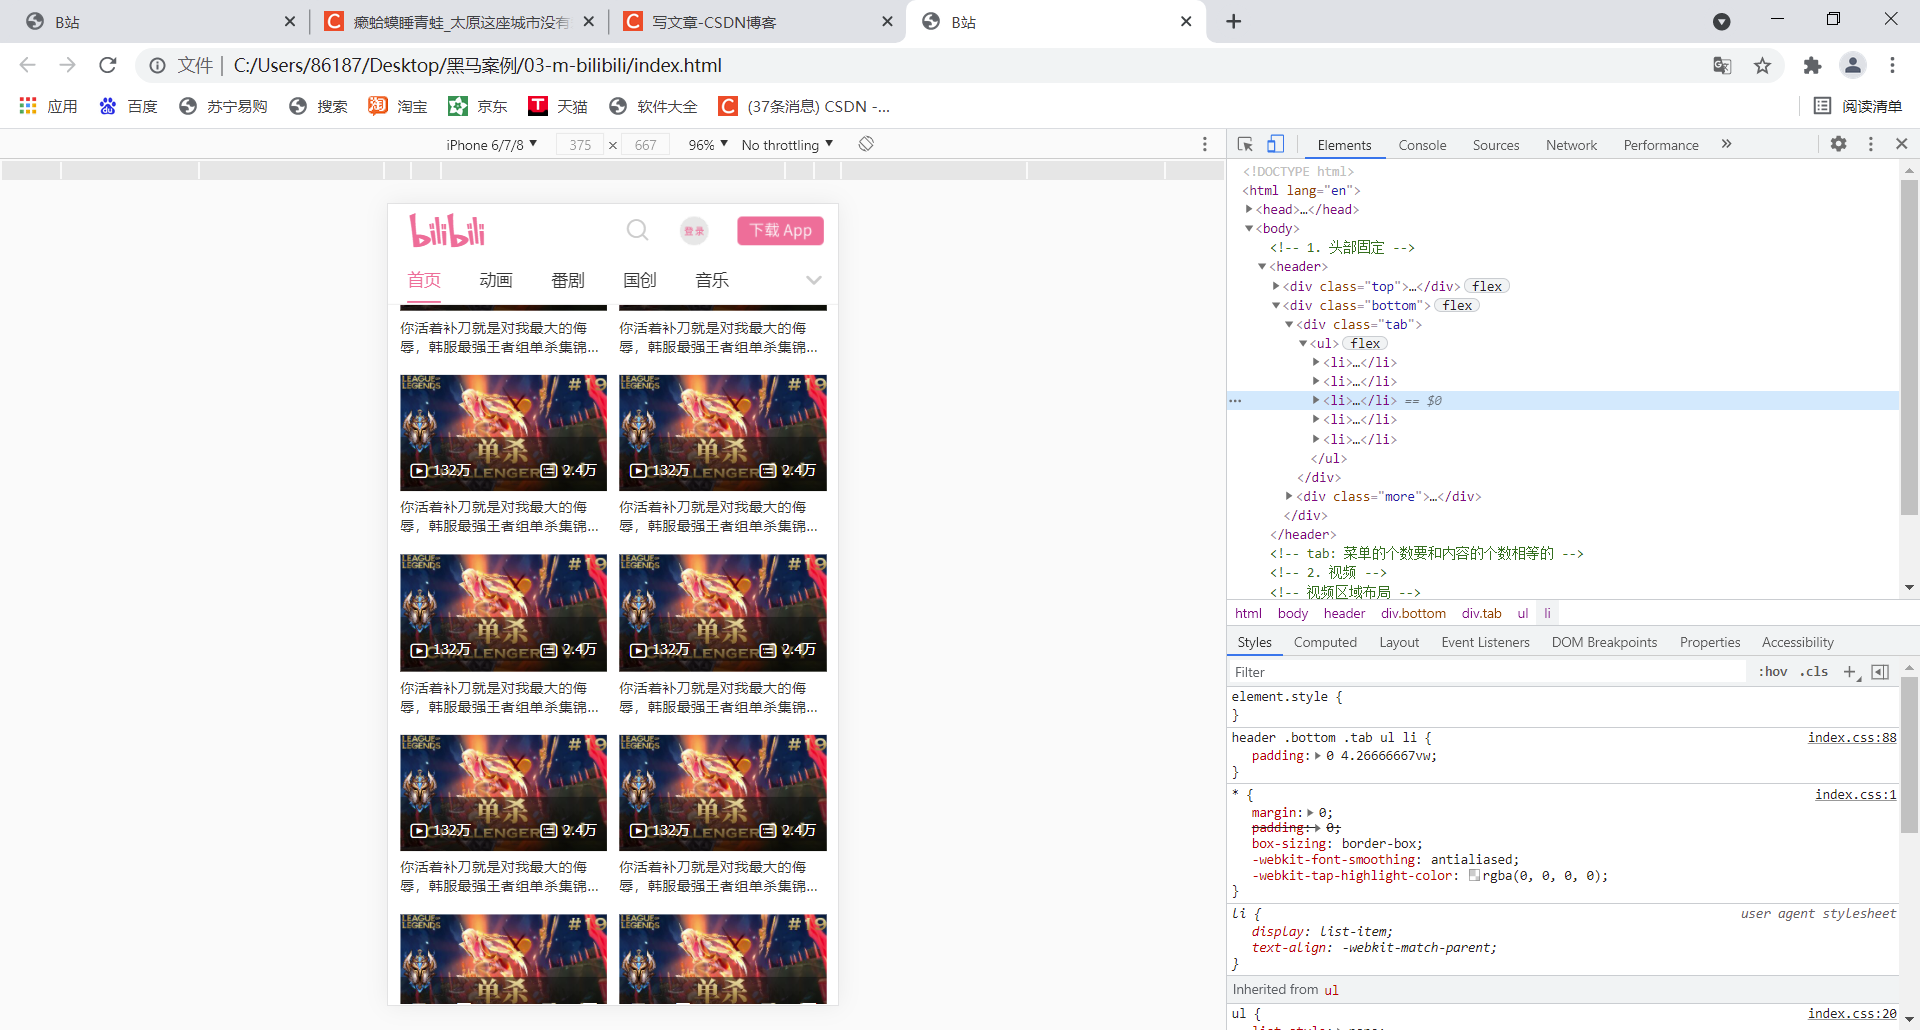Add new style rule plus icon
This screenshot has width=1920, height=1030.
[1850, 672]
